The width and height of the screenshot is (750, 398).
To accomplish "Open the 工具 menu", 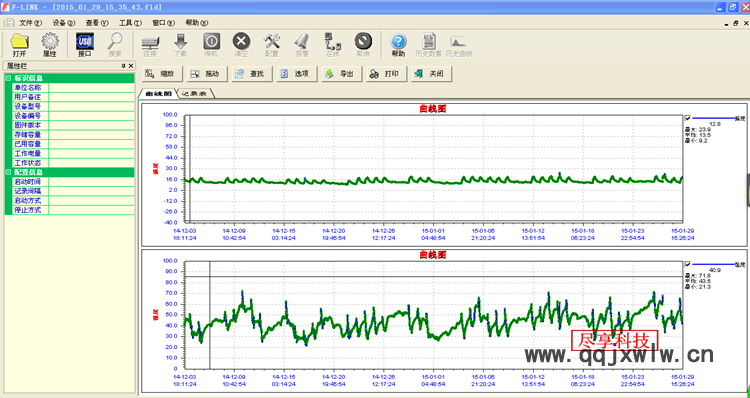I will (130, 23).
